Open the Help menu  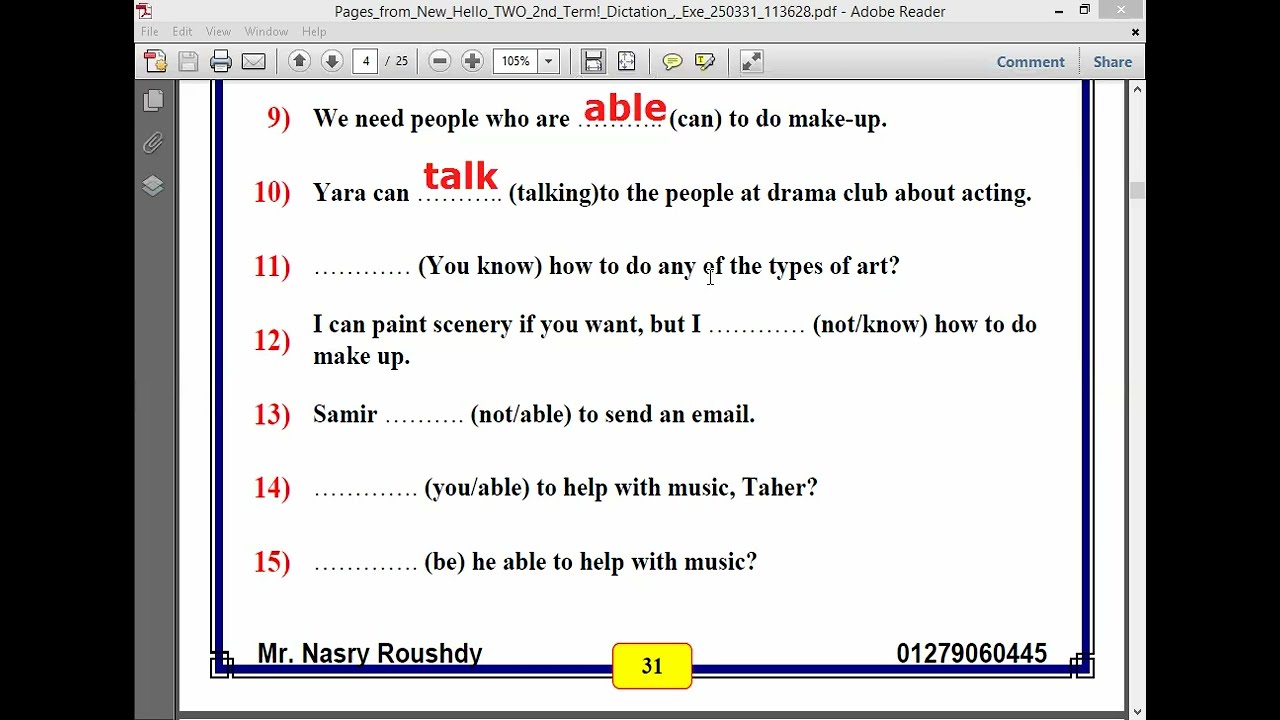coord(314,32)
